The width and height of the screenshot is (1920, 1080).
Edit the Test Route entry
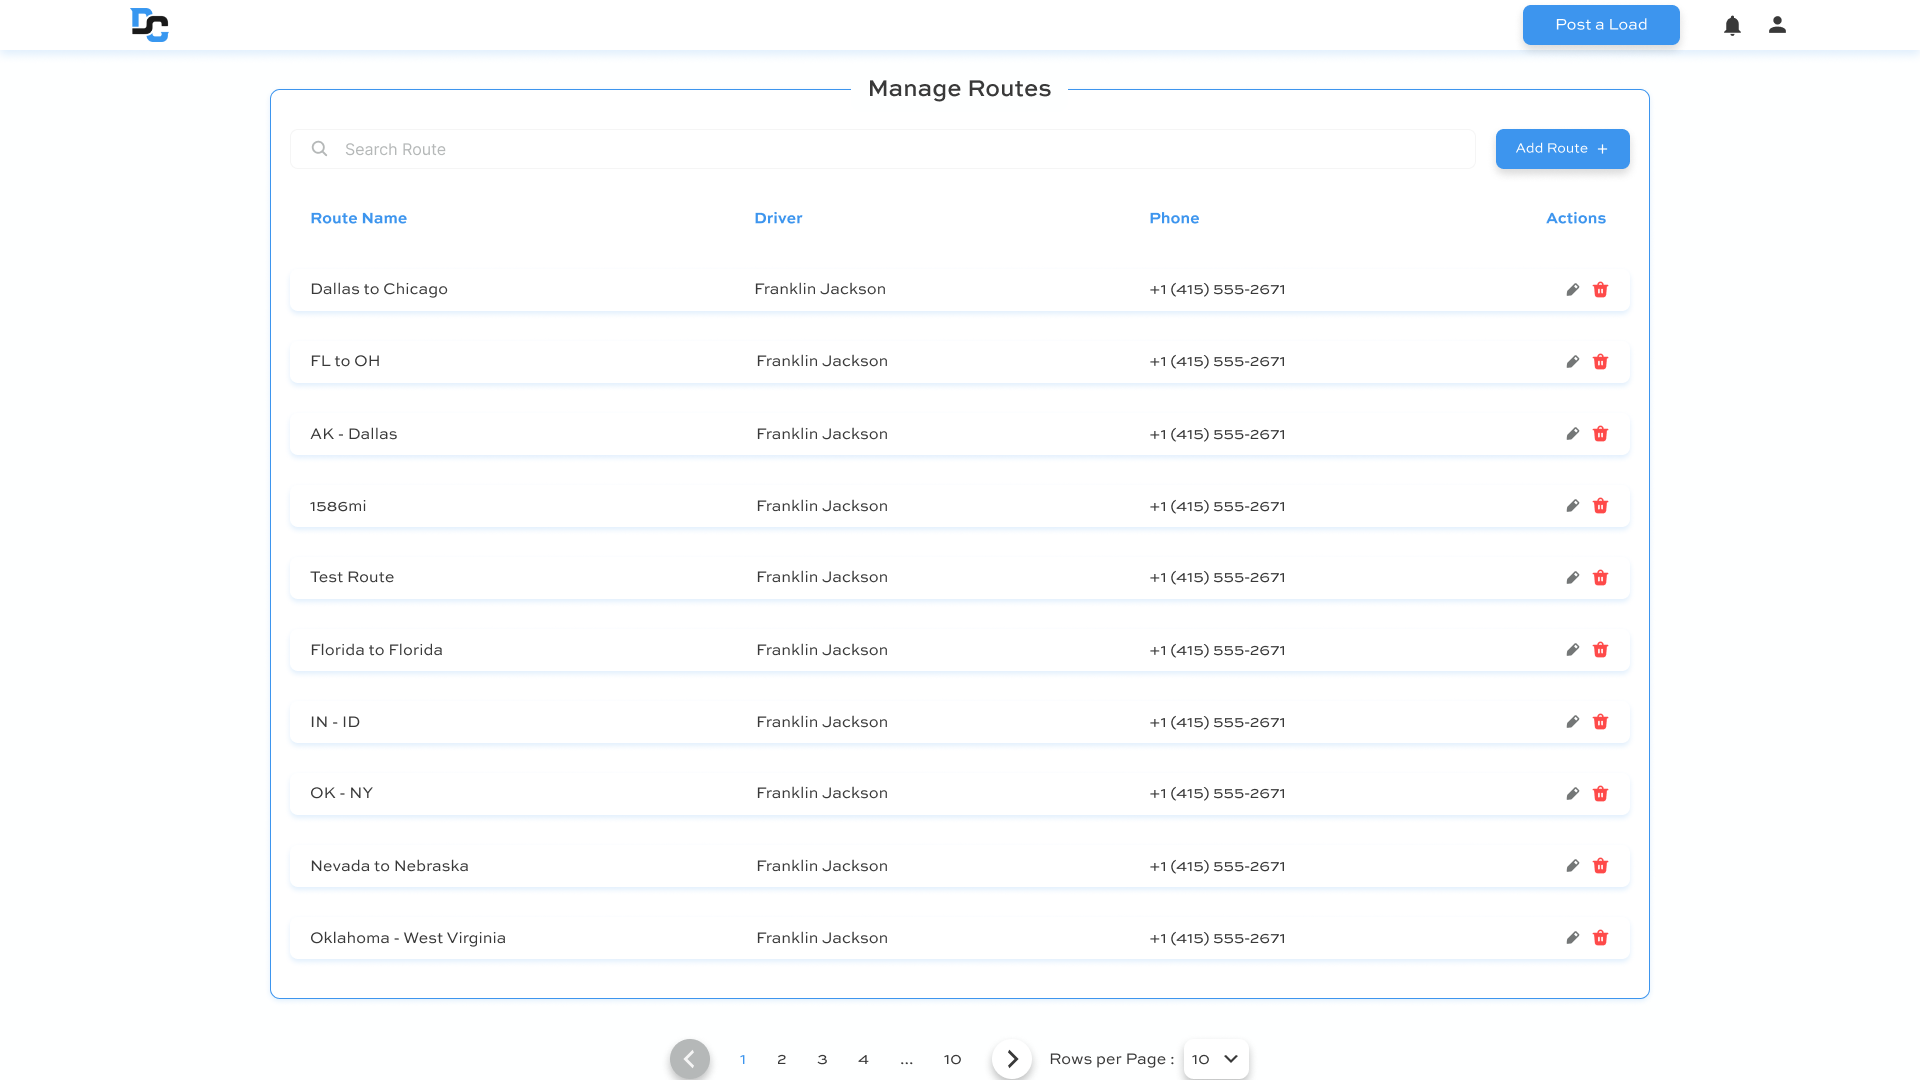pos(1572,578)
